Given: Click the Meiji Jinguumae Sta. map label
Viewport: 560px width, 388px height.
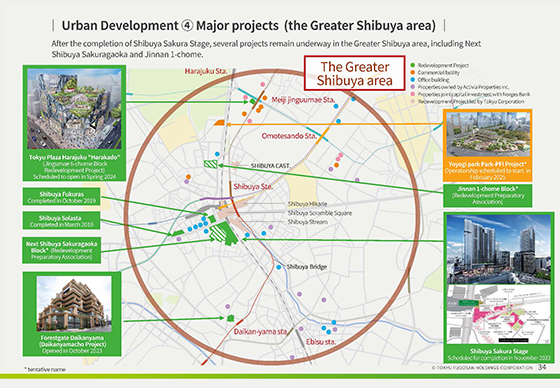Looking at the screenshot, I should 303,100.
